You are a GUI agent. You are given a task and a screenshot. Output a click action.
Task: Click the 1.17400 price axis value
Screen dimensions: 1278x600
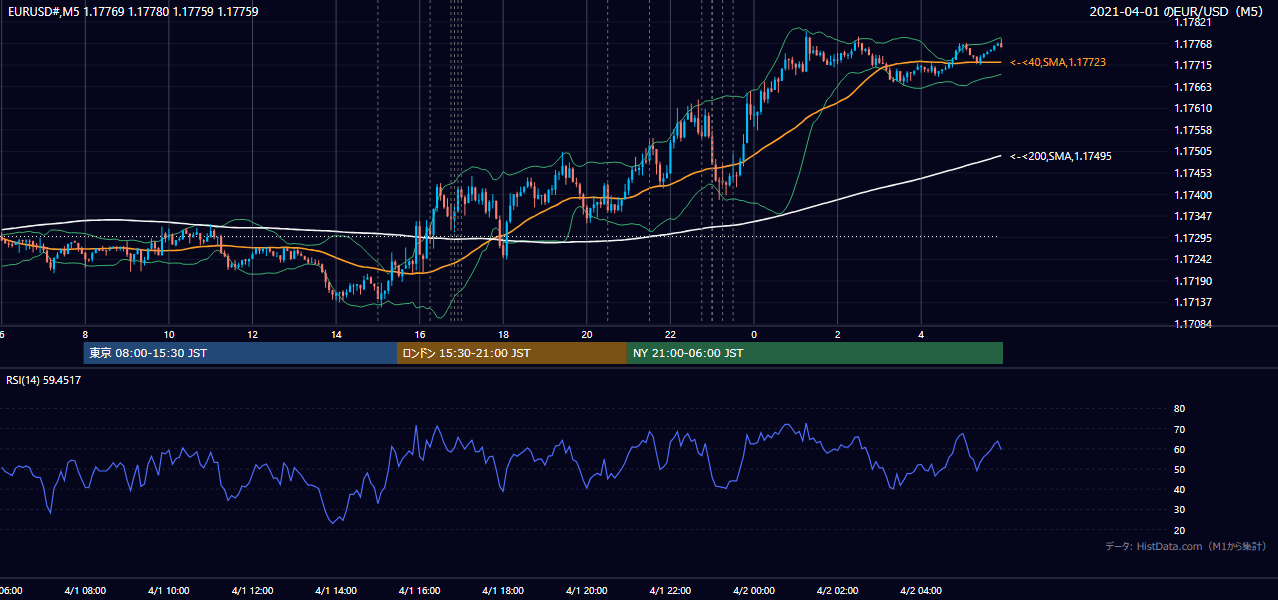[x=1192, y=195]
